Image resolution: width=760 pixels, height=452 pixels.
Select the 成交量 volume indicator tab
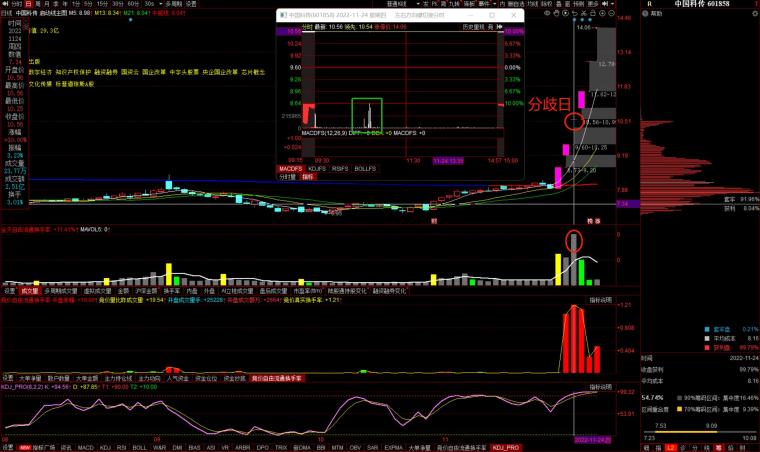pyautogui.click(x=30, y=291)
